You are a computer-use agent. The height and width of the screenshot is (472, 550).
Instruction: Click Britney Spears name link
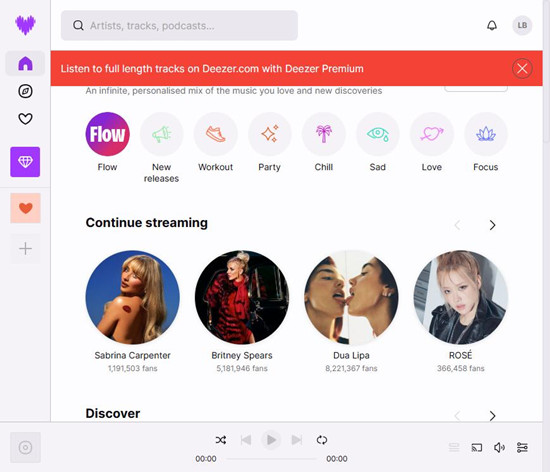click(x=242, y=355)
